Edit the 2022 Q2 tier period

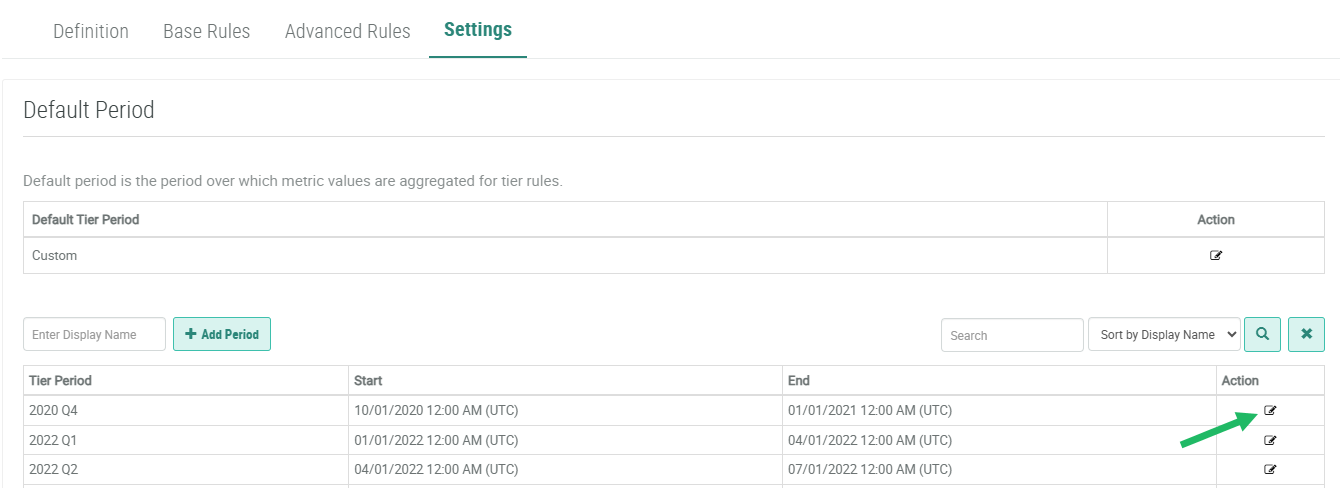[x=1270, y=469]
